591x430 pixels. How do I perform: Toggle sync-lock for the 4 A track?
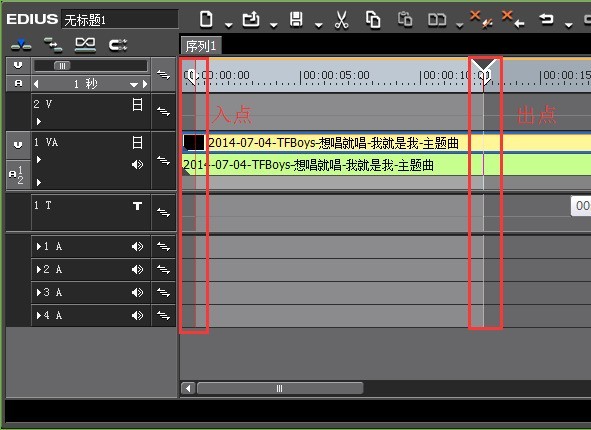[x=163, y=315]
